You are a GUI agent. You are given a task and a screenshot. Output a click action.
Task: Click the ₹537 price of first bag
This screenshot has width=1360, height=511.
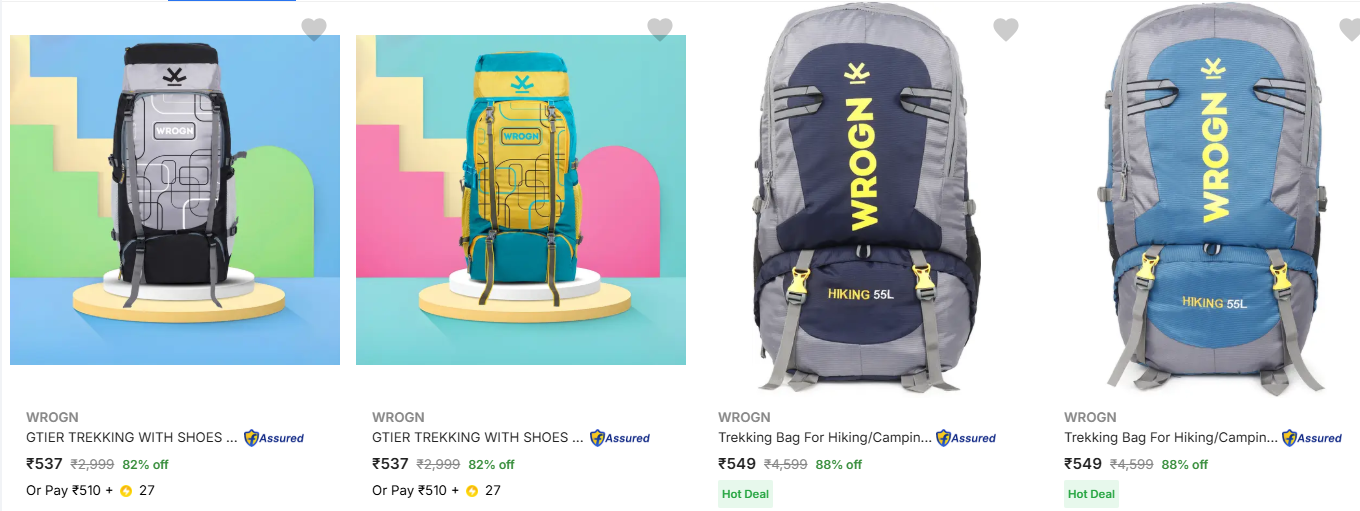point(45,464)
